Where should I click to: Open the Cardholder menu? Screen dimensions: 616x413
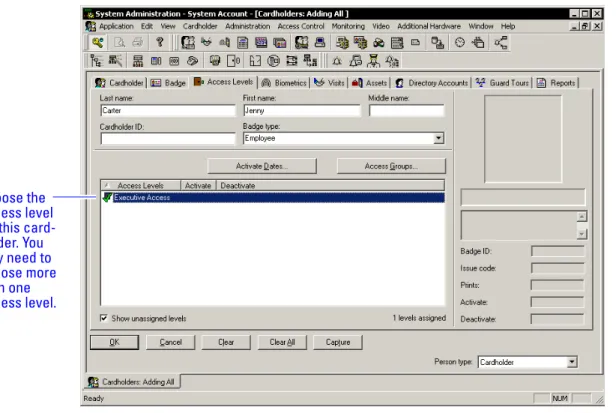click(200, 26)
